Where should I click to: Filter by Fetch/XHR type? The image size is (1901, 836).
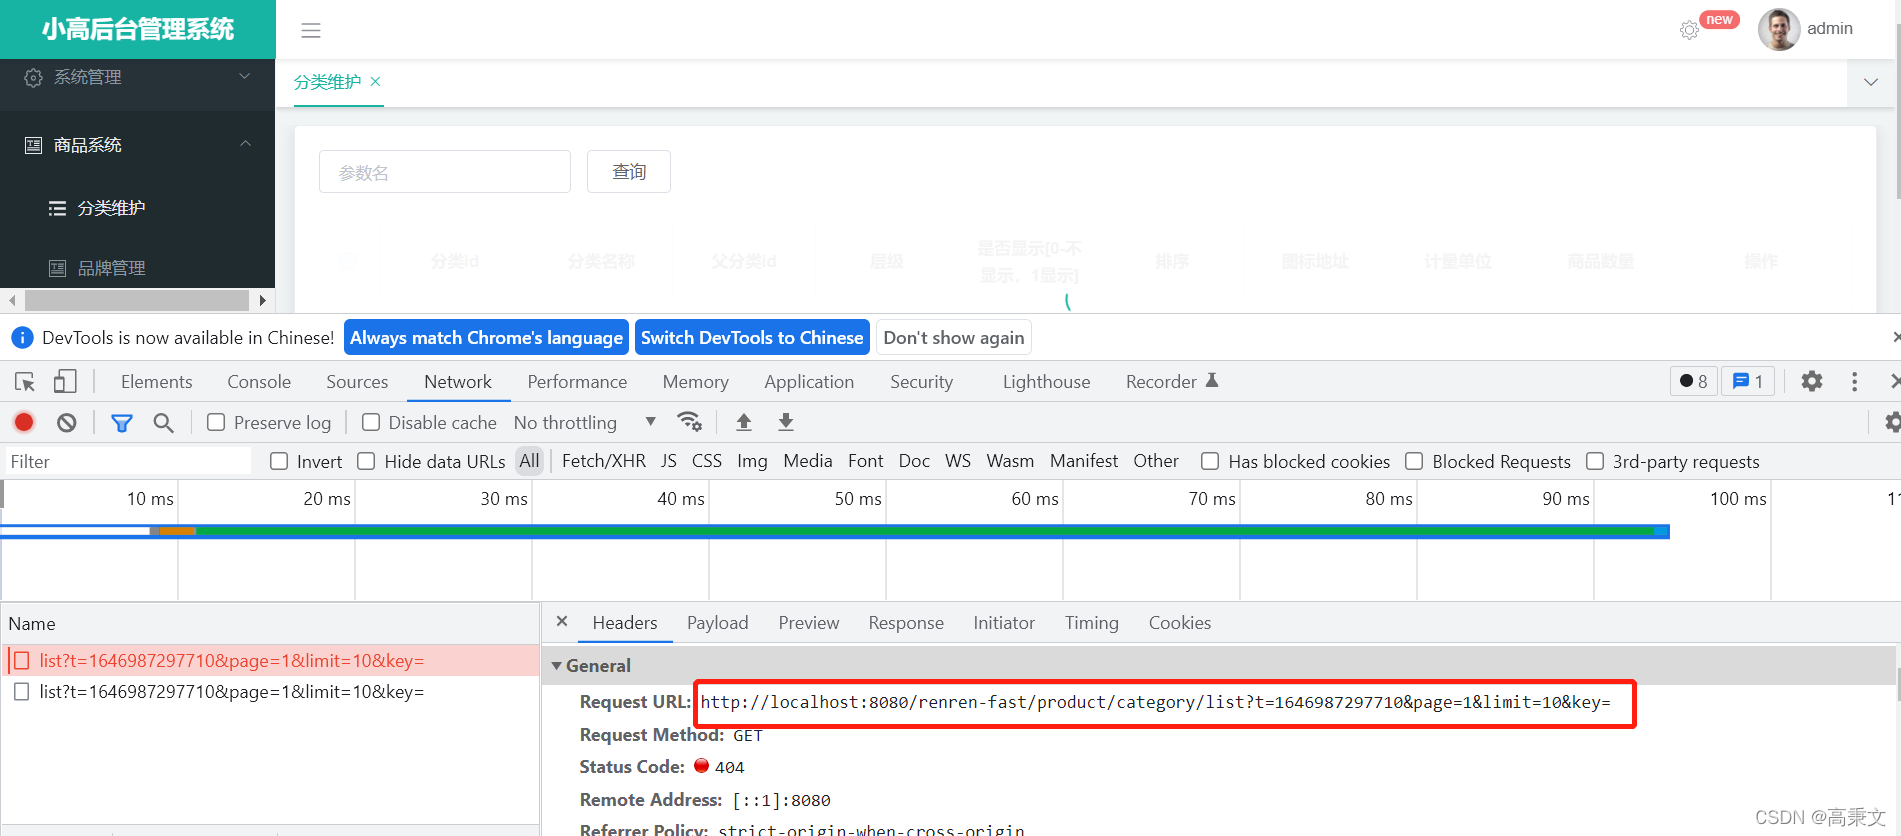tap(604, 461)
